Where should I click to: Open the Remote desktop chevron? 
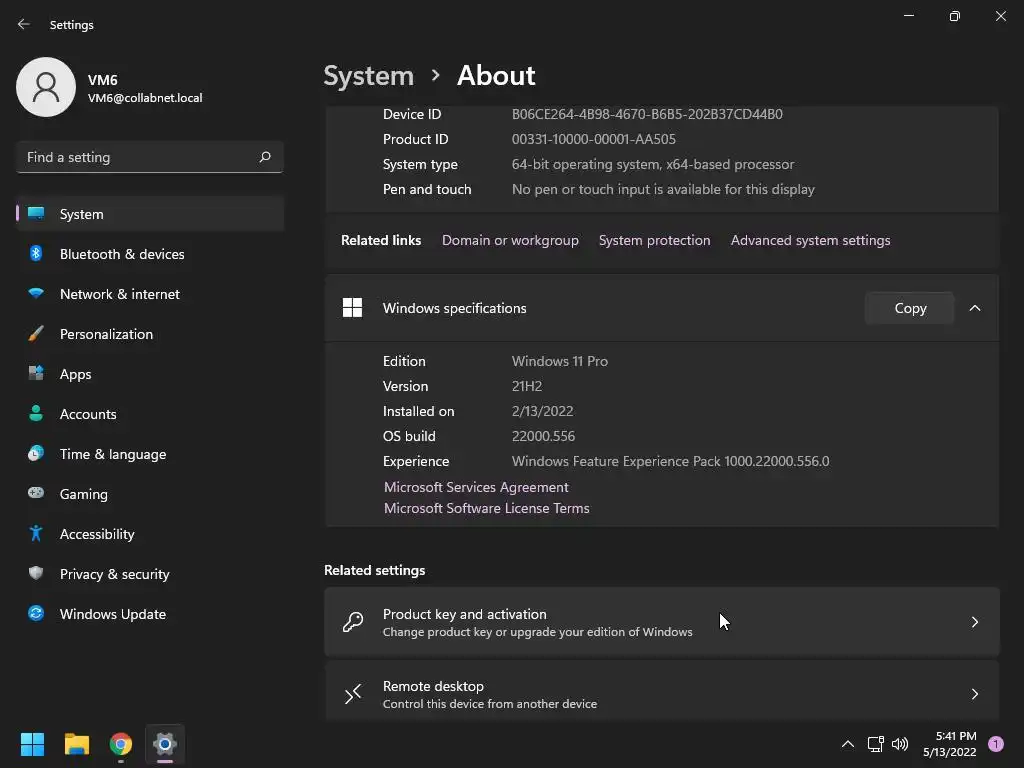coord(974,694)
